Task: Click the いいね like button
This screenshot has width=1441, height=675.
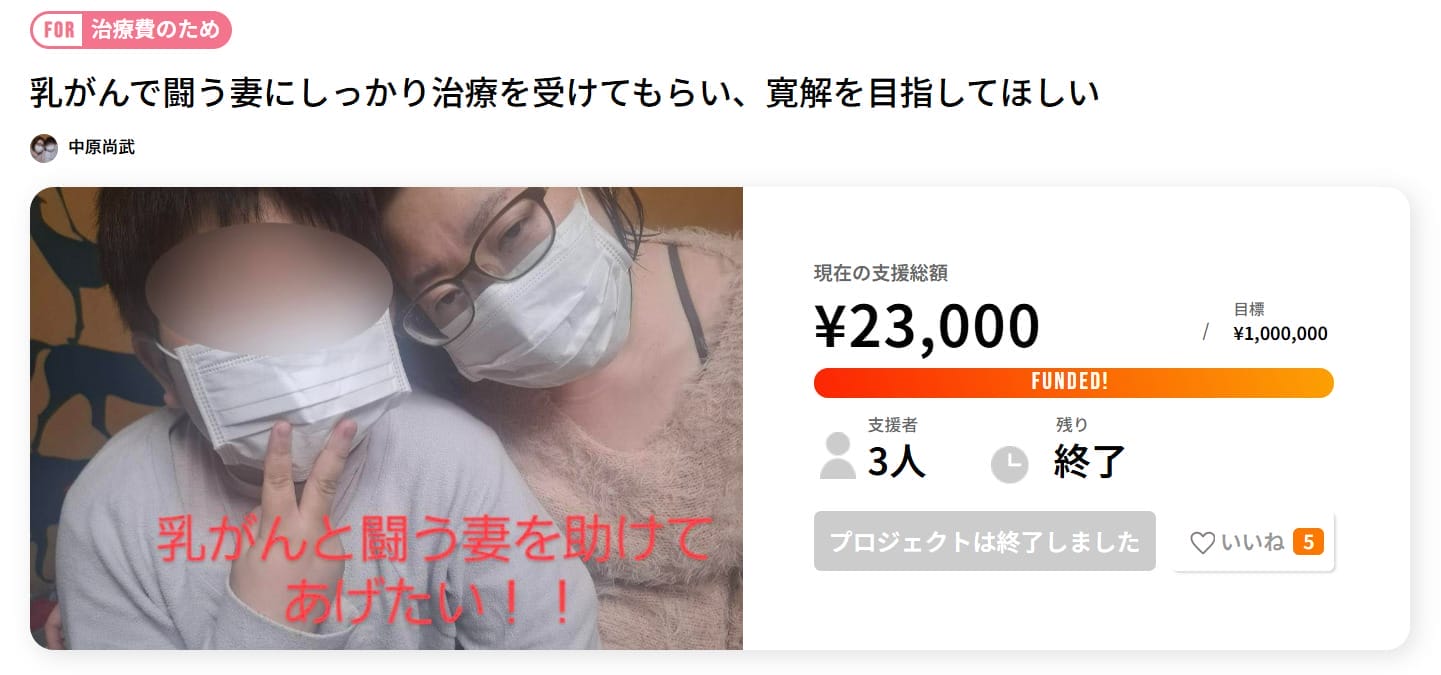Action: pos(1253,542)
